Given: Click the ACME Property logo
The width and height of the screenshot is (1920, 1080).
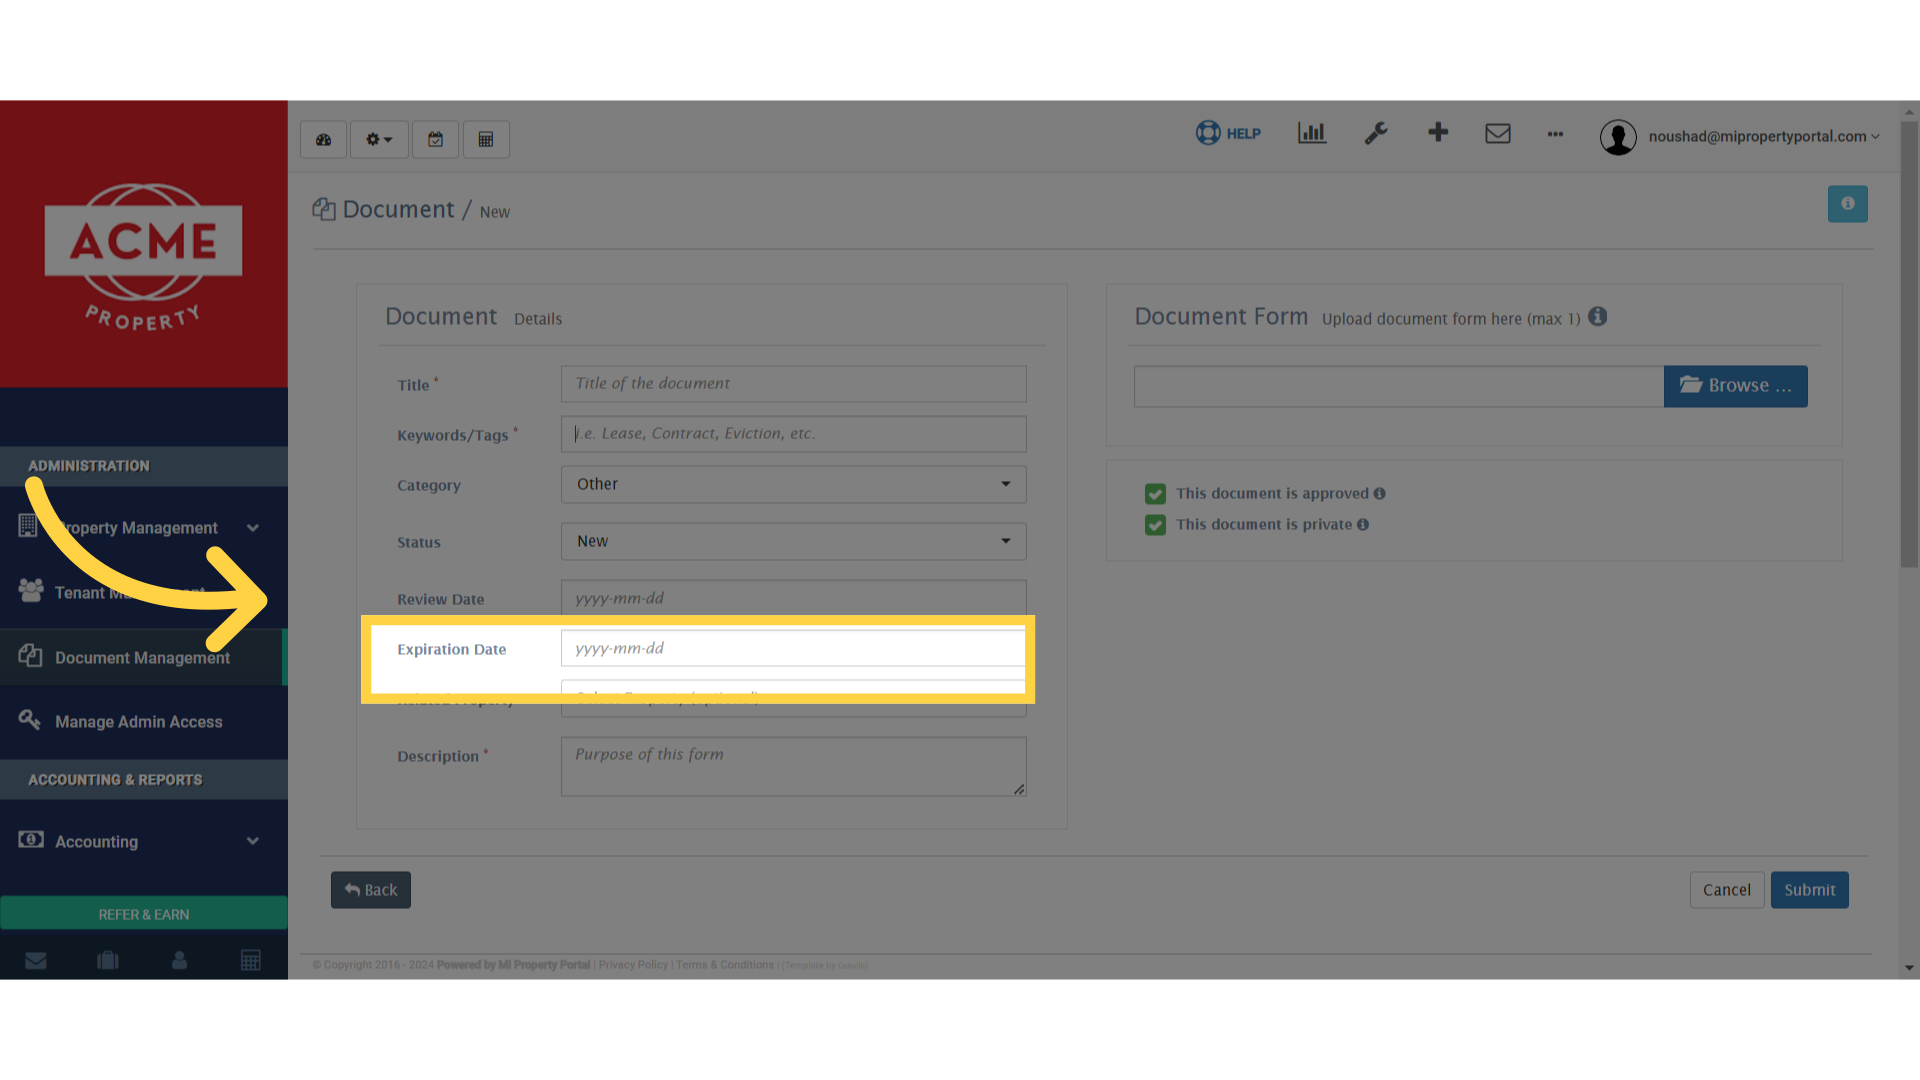Looking at the screenshot, I should pos(143,256).
